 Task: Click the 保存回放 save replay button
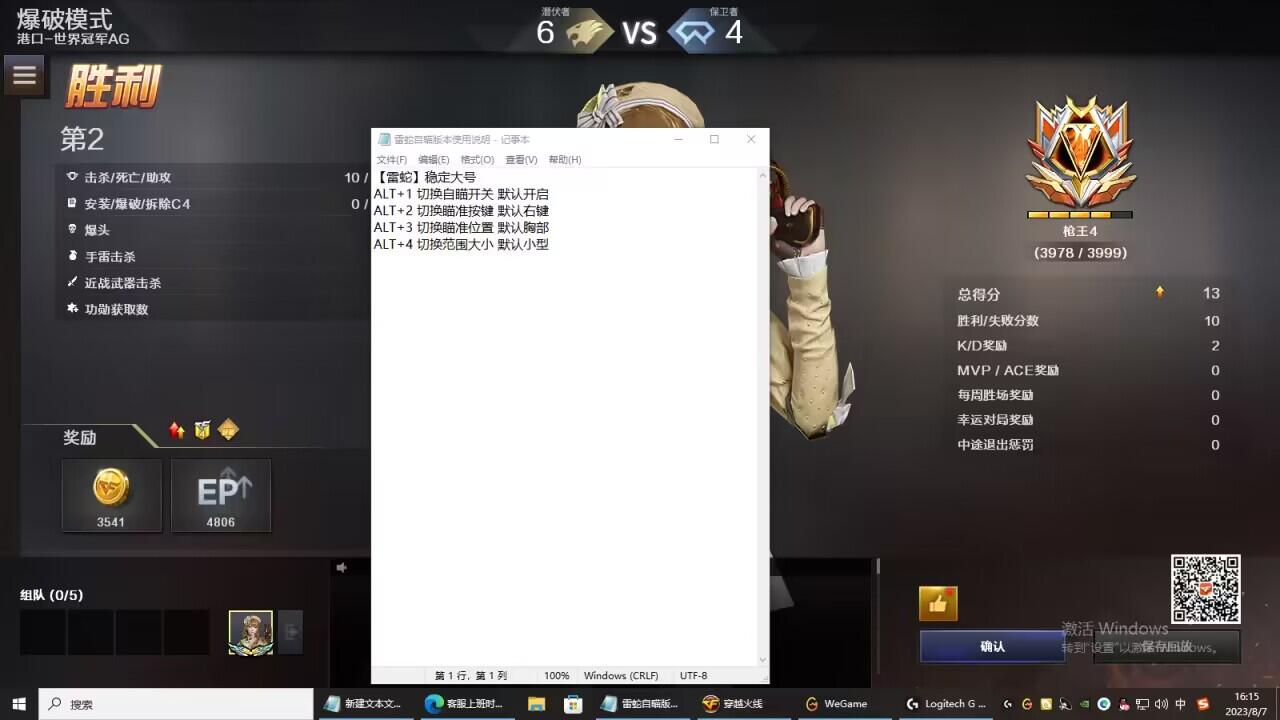pyautogui.click(x=1166, y=647)
